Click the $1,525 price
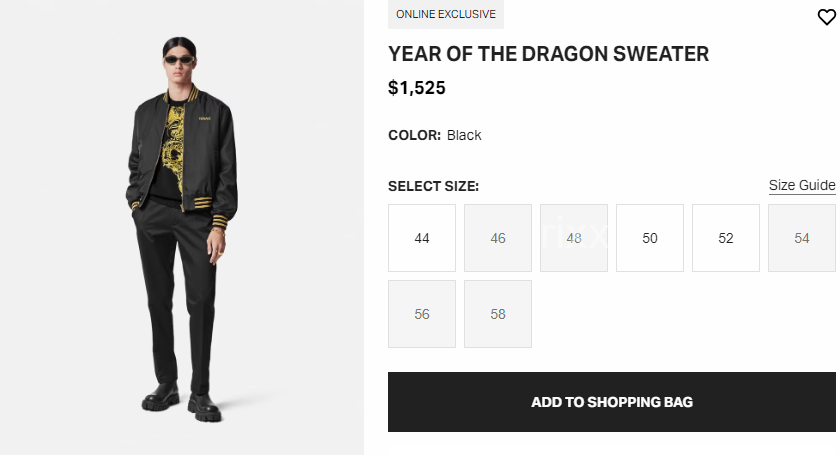The height and width of the screenshot is (455, 840). [x=417, y=88]
